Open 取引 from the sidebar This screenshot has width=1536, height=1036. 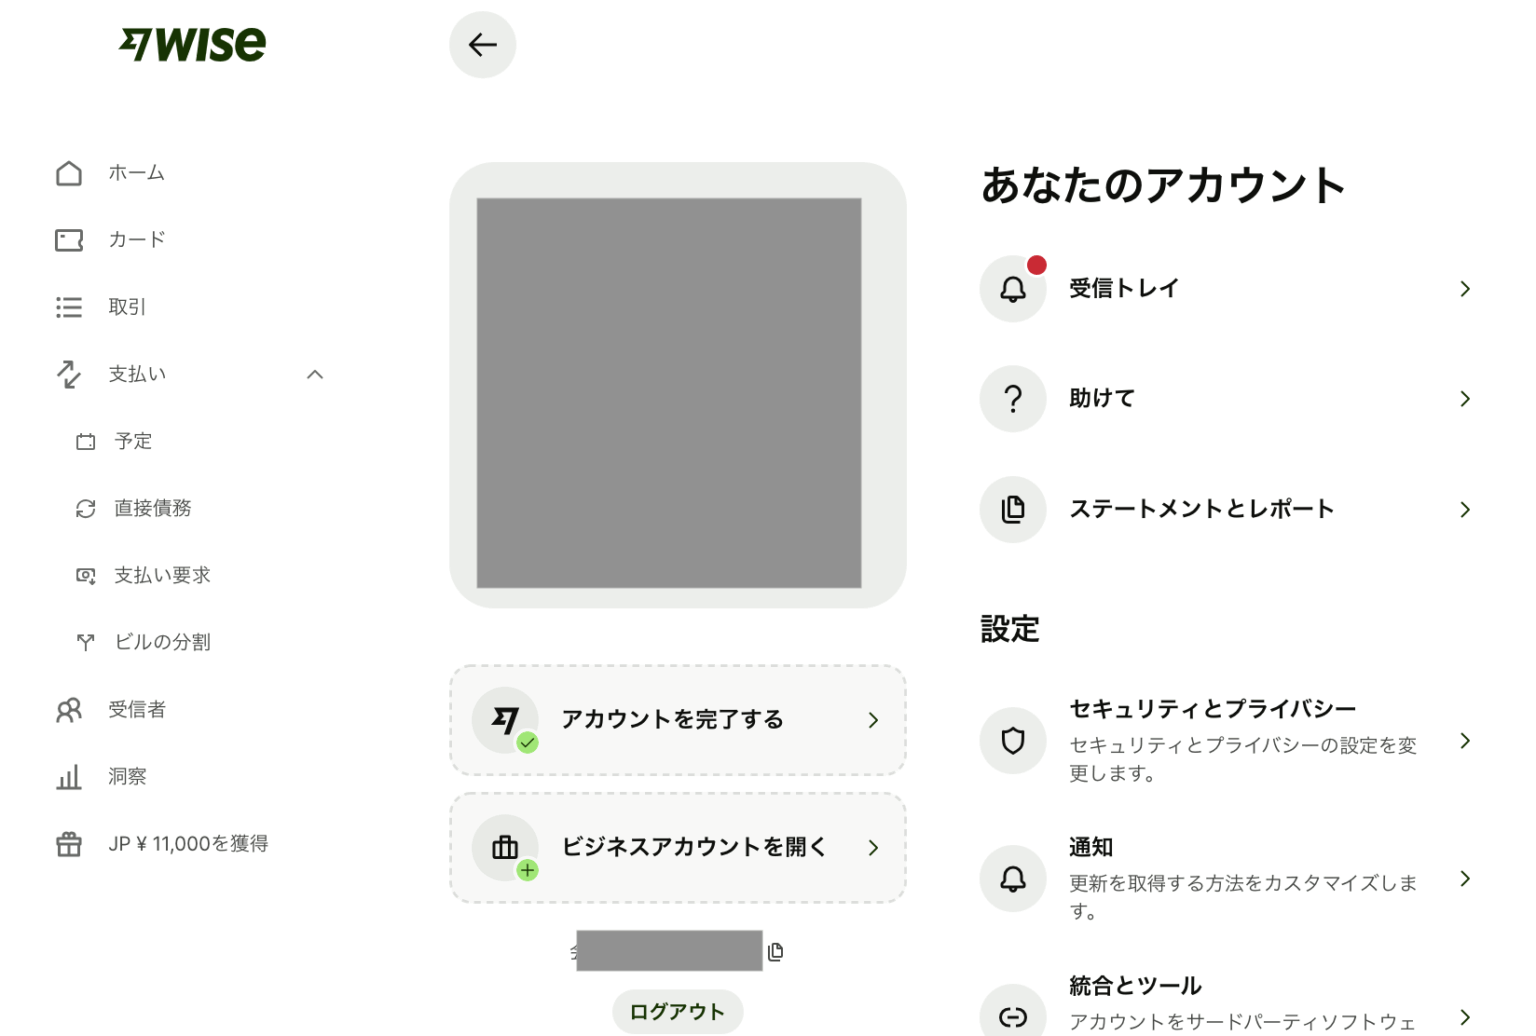(127, 307)
